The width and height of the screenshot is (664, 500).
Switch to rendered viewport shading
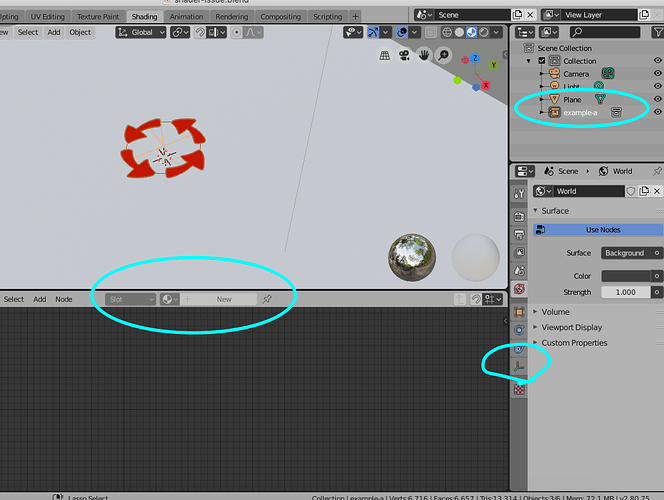(484, 32)
